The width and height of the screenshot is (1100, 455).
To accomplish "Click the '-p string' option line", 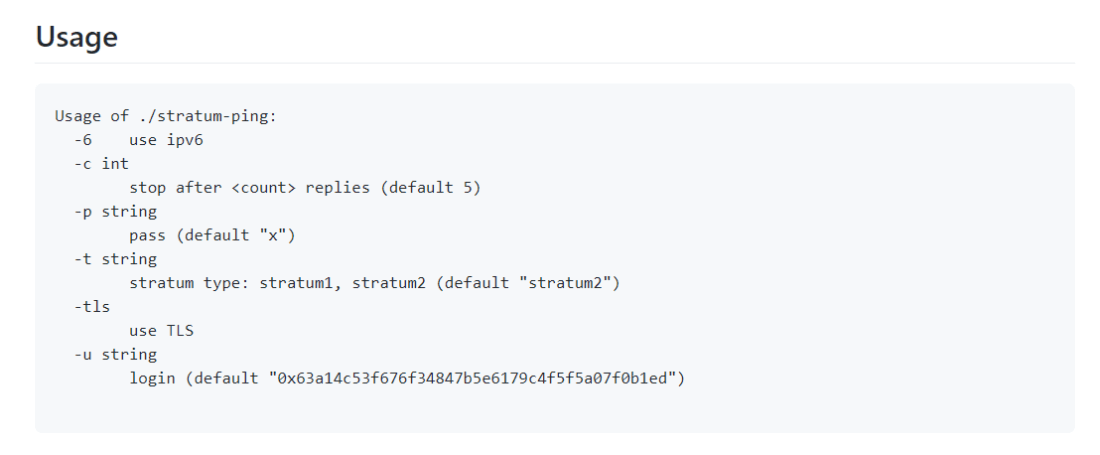I will click(x=115, y=212).
